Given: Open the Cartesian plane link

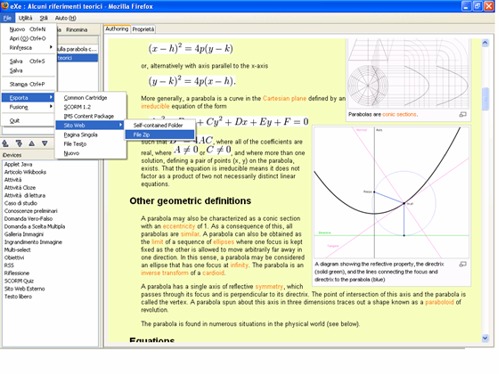Looking at the screenshot, I should (284, 98).
